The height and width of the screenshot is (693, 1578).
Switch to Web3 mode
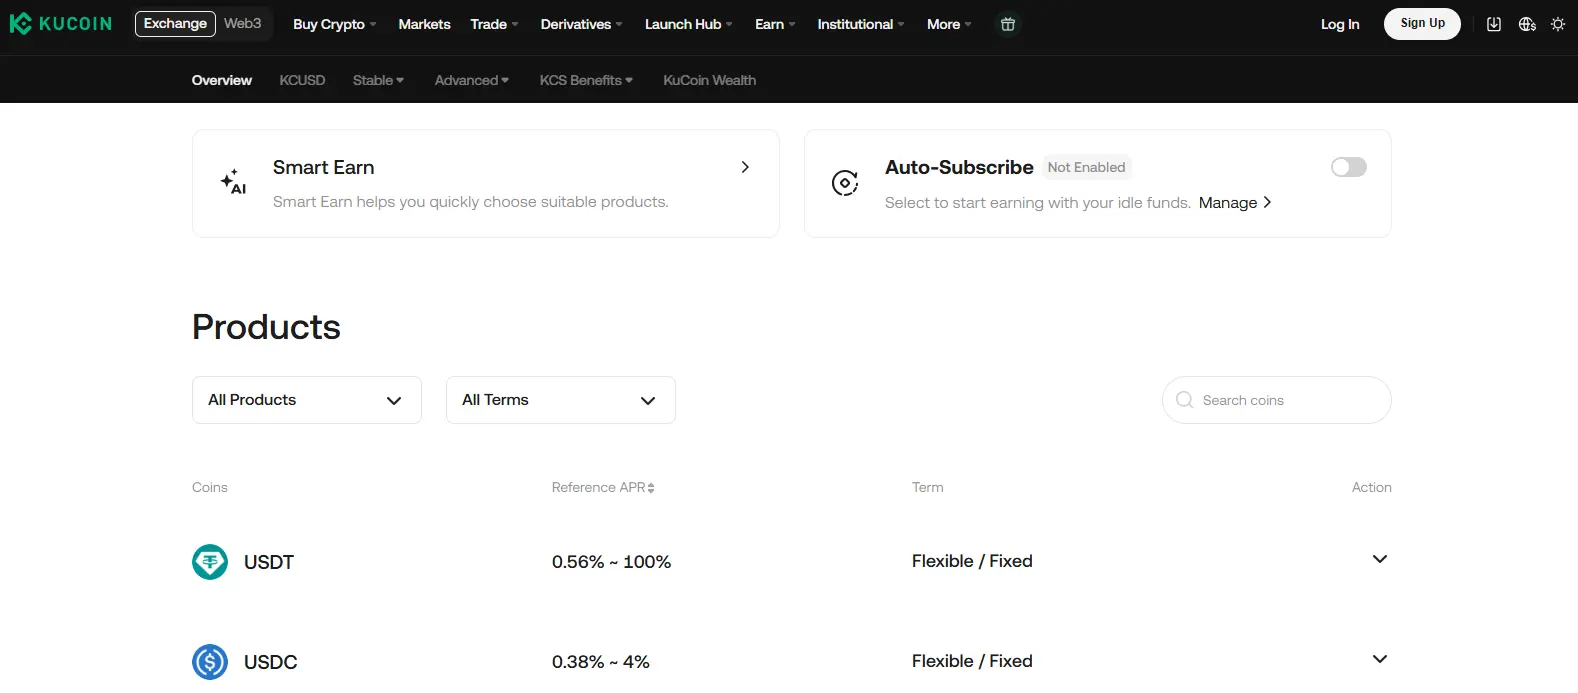pos(242,23)
